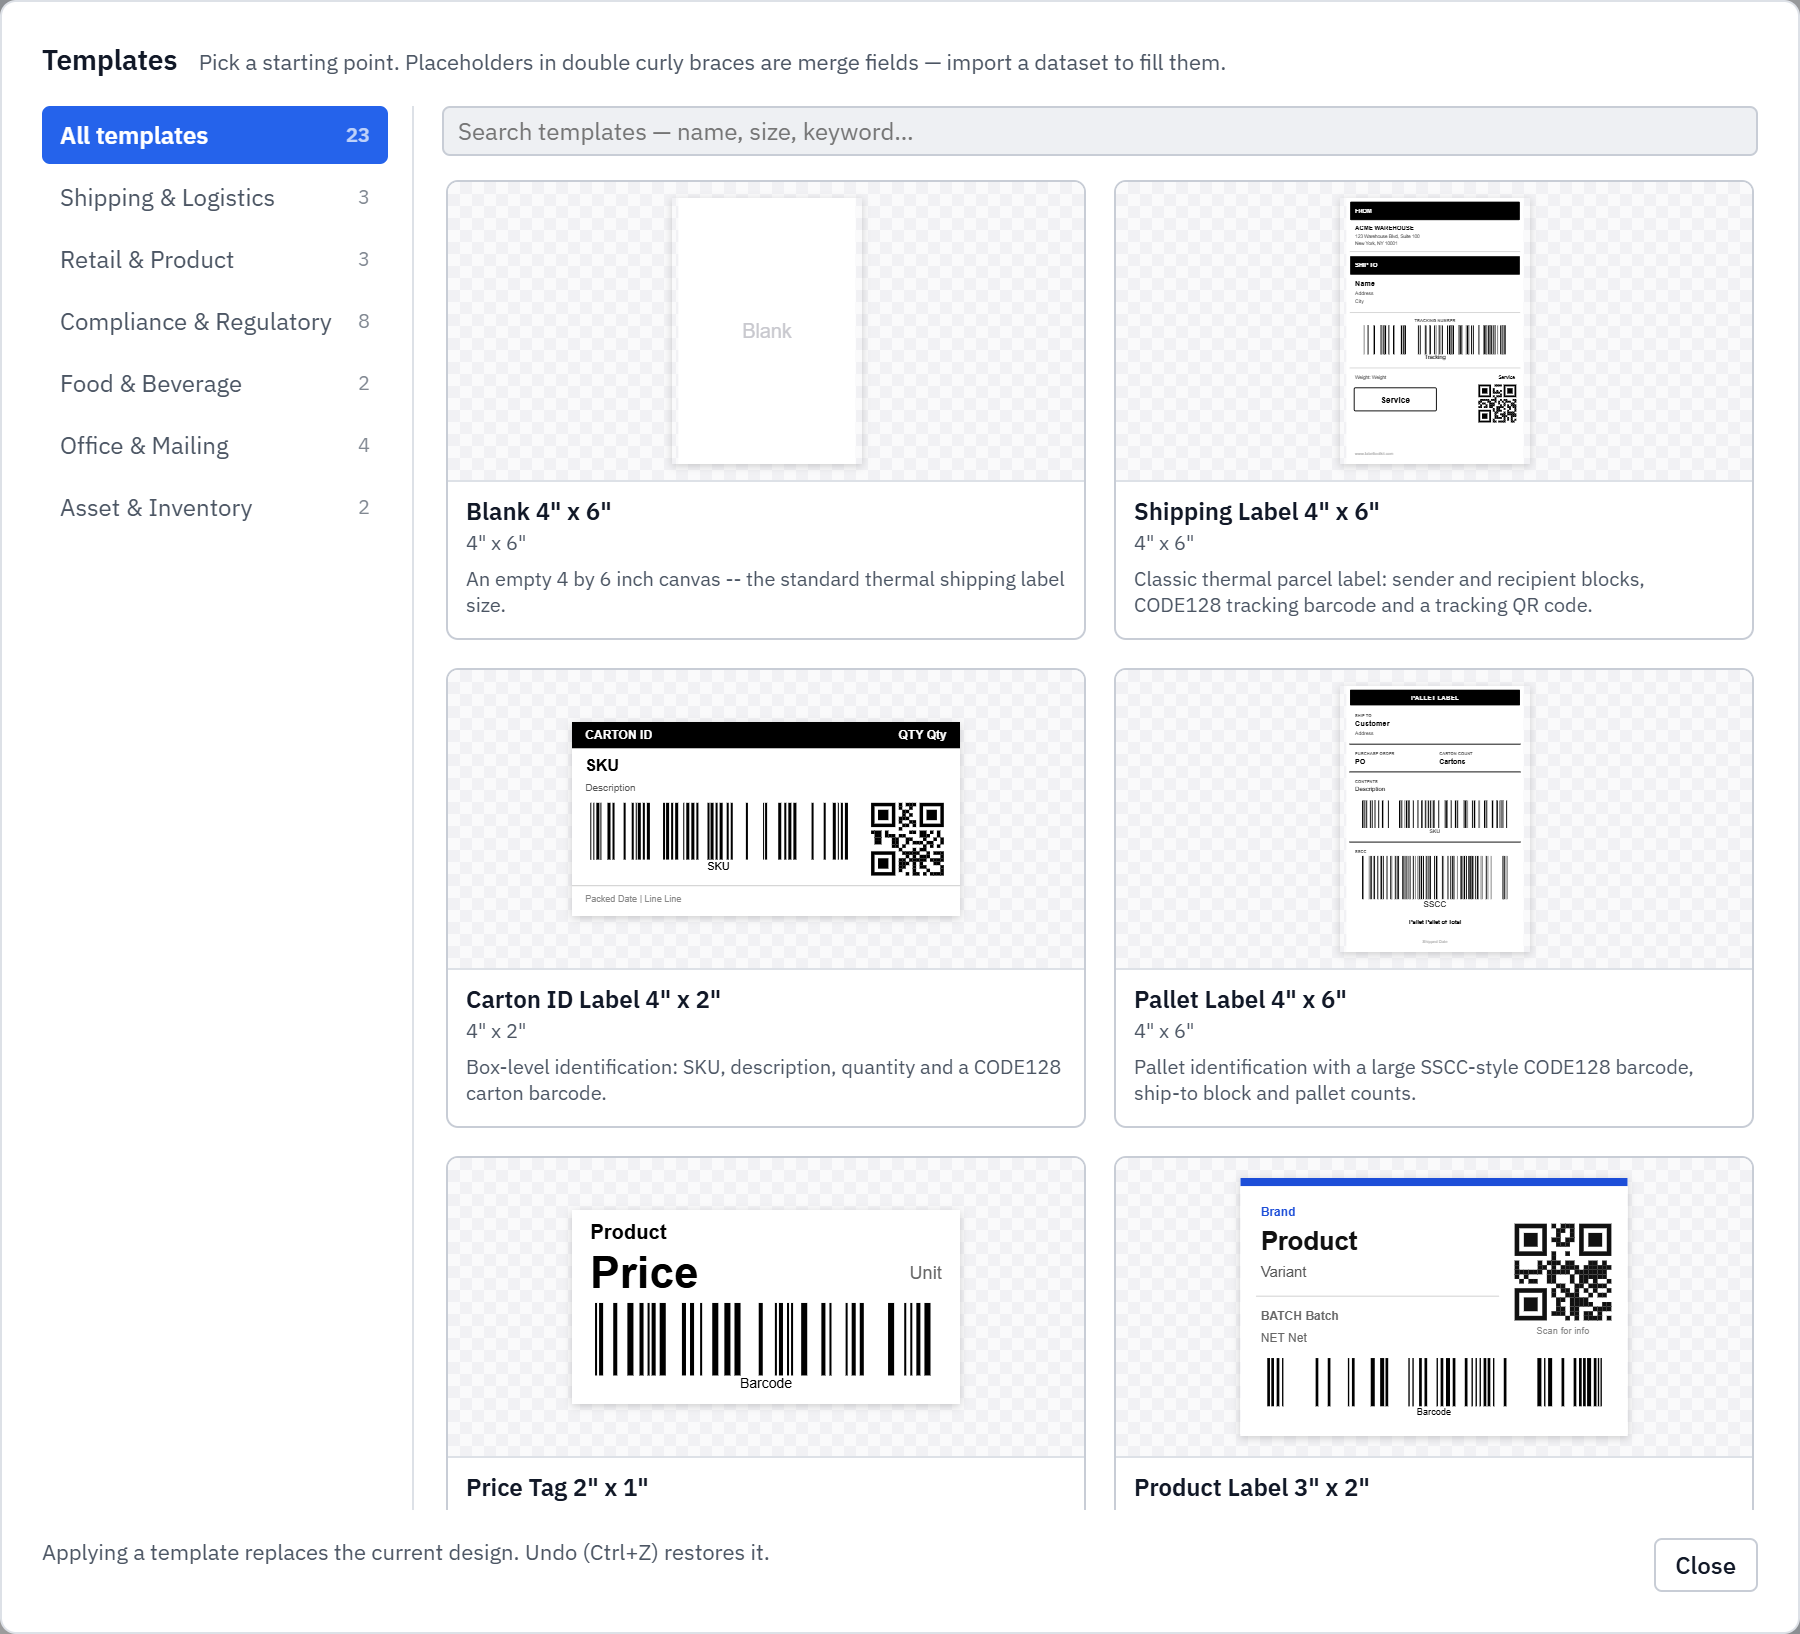The height and width of the screenshot is (1634, 1800).
Task: Choose the Product Label 3" x 2" preview
Action: pyautogui.click(x=1434, y=1307)
